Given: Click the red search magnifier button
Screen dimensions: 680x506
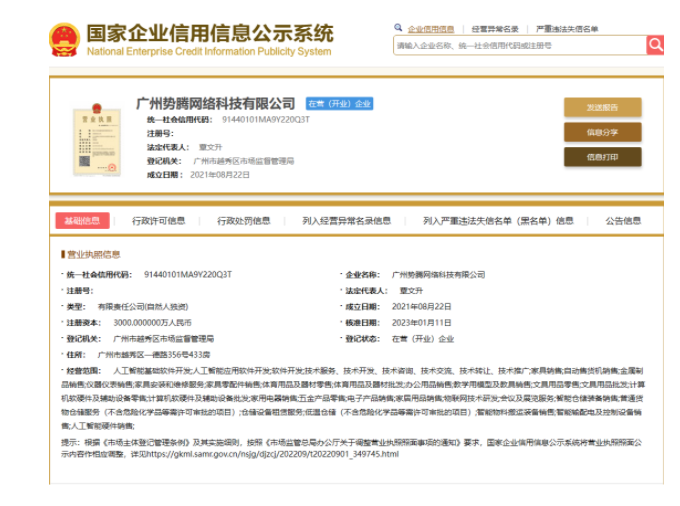Looking at the screenshot, I should (655, 45).
